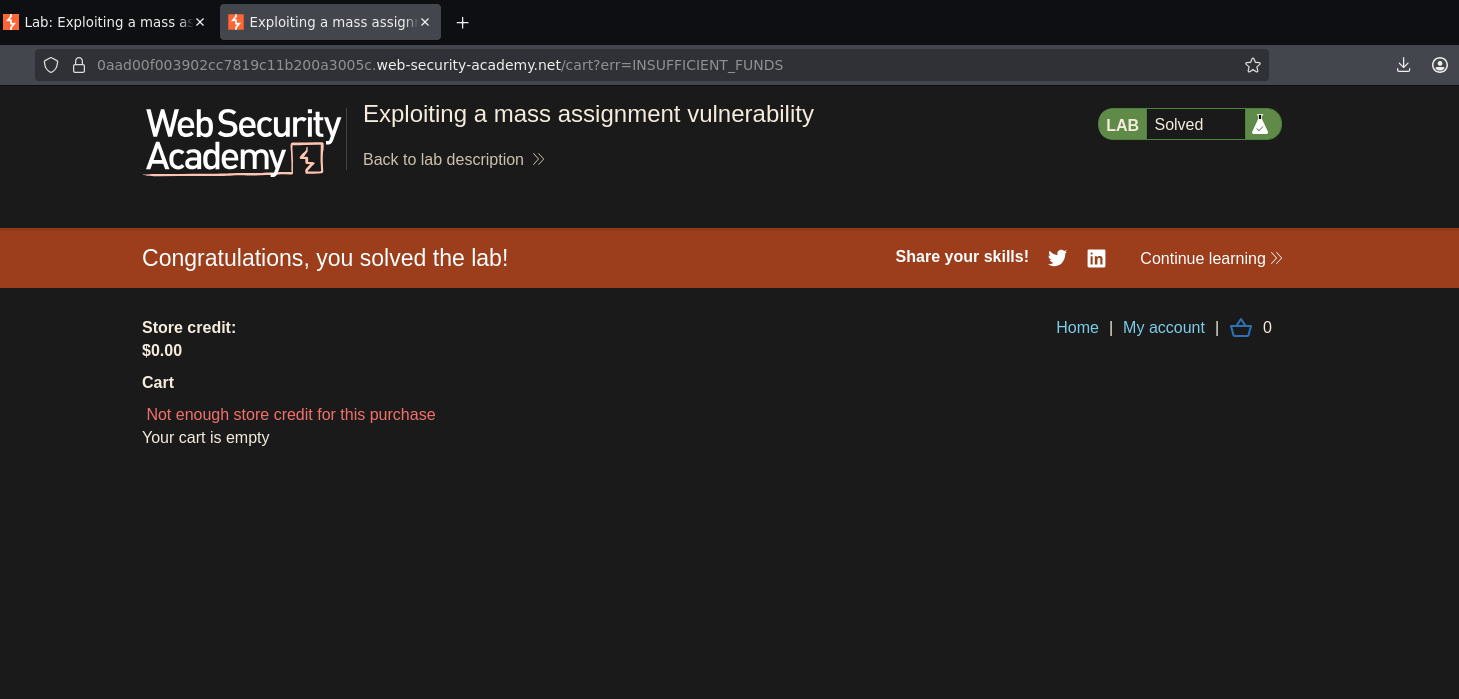Screen dimensions: 1459x699
Task: Click the 'Congratulations, you solved the lab!' text
Action: tap(325, 258)
